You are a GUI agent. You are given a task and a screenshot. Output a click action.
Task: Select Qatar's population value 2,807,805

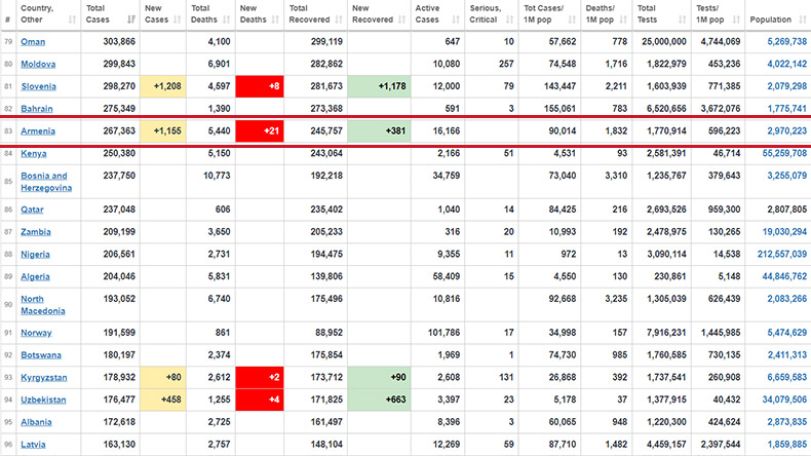tap(787, 209)
